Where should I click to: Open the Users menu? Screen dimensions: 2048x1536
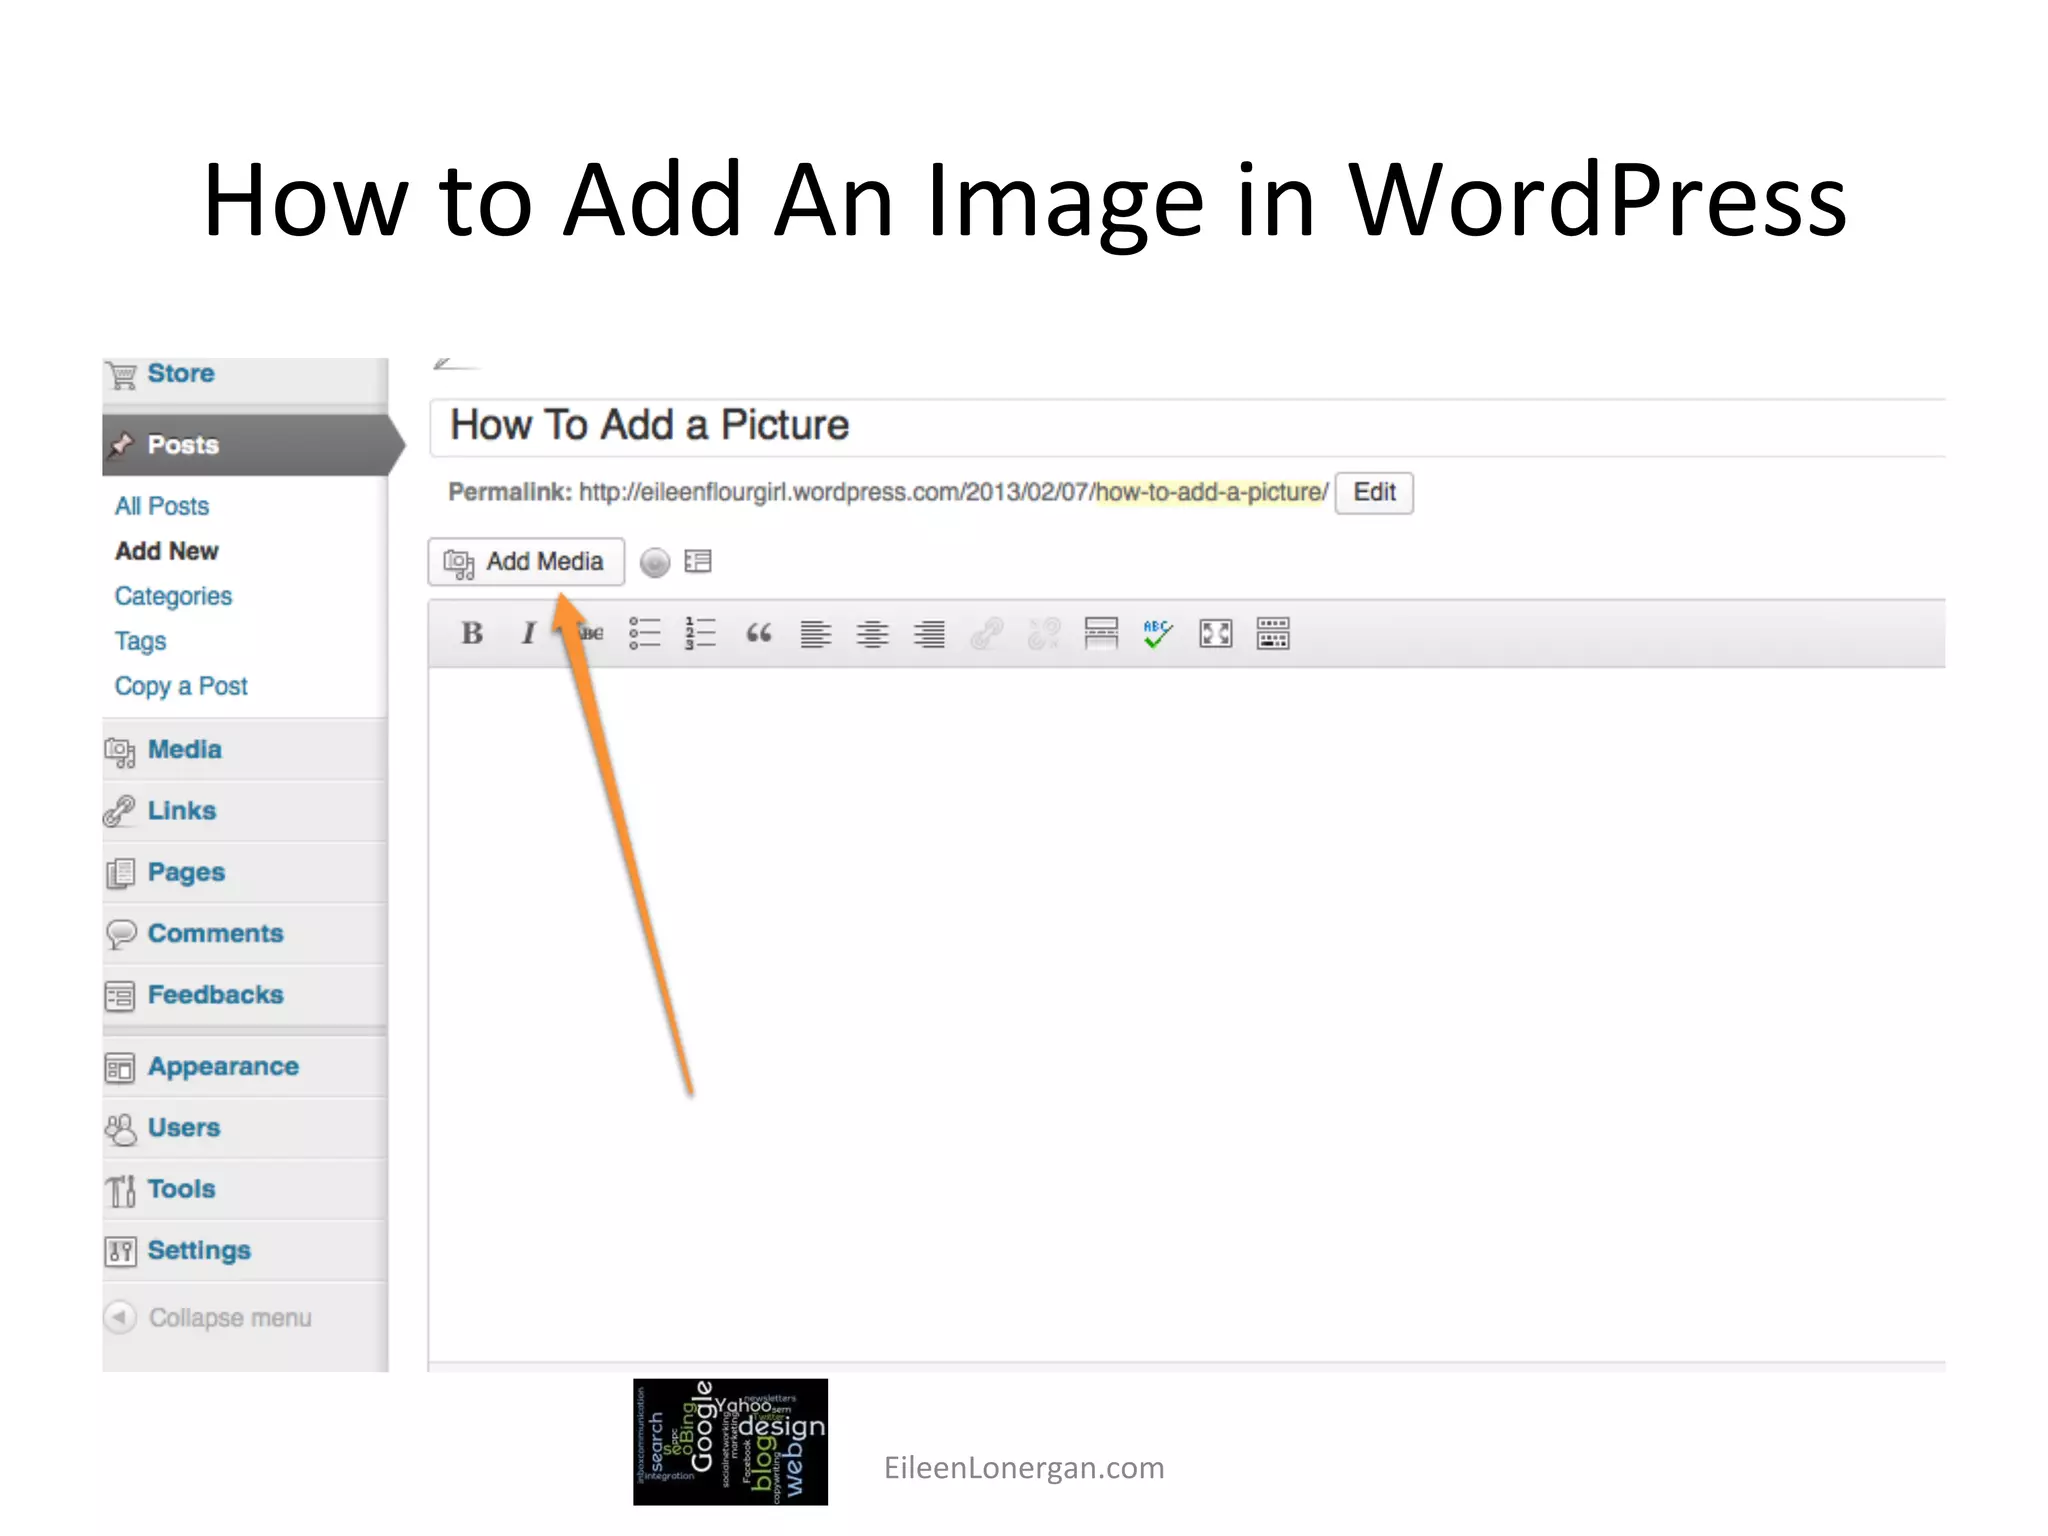coord(245,1128)
